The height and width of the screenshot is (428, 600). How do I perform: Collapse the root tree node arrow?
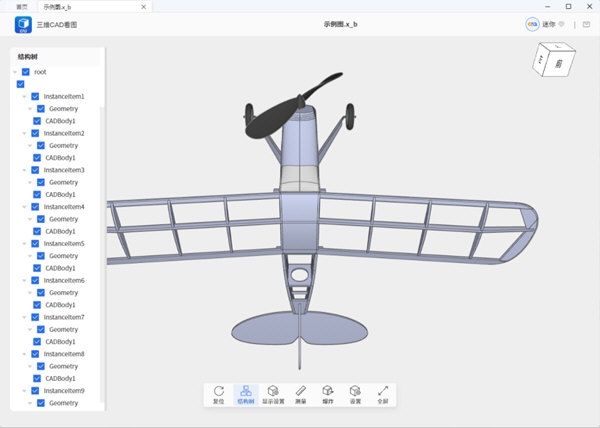click(15, 72)
